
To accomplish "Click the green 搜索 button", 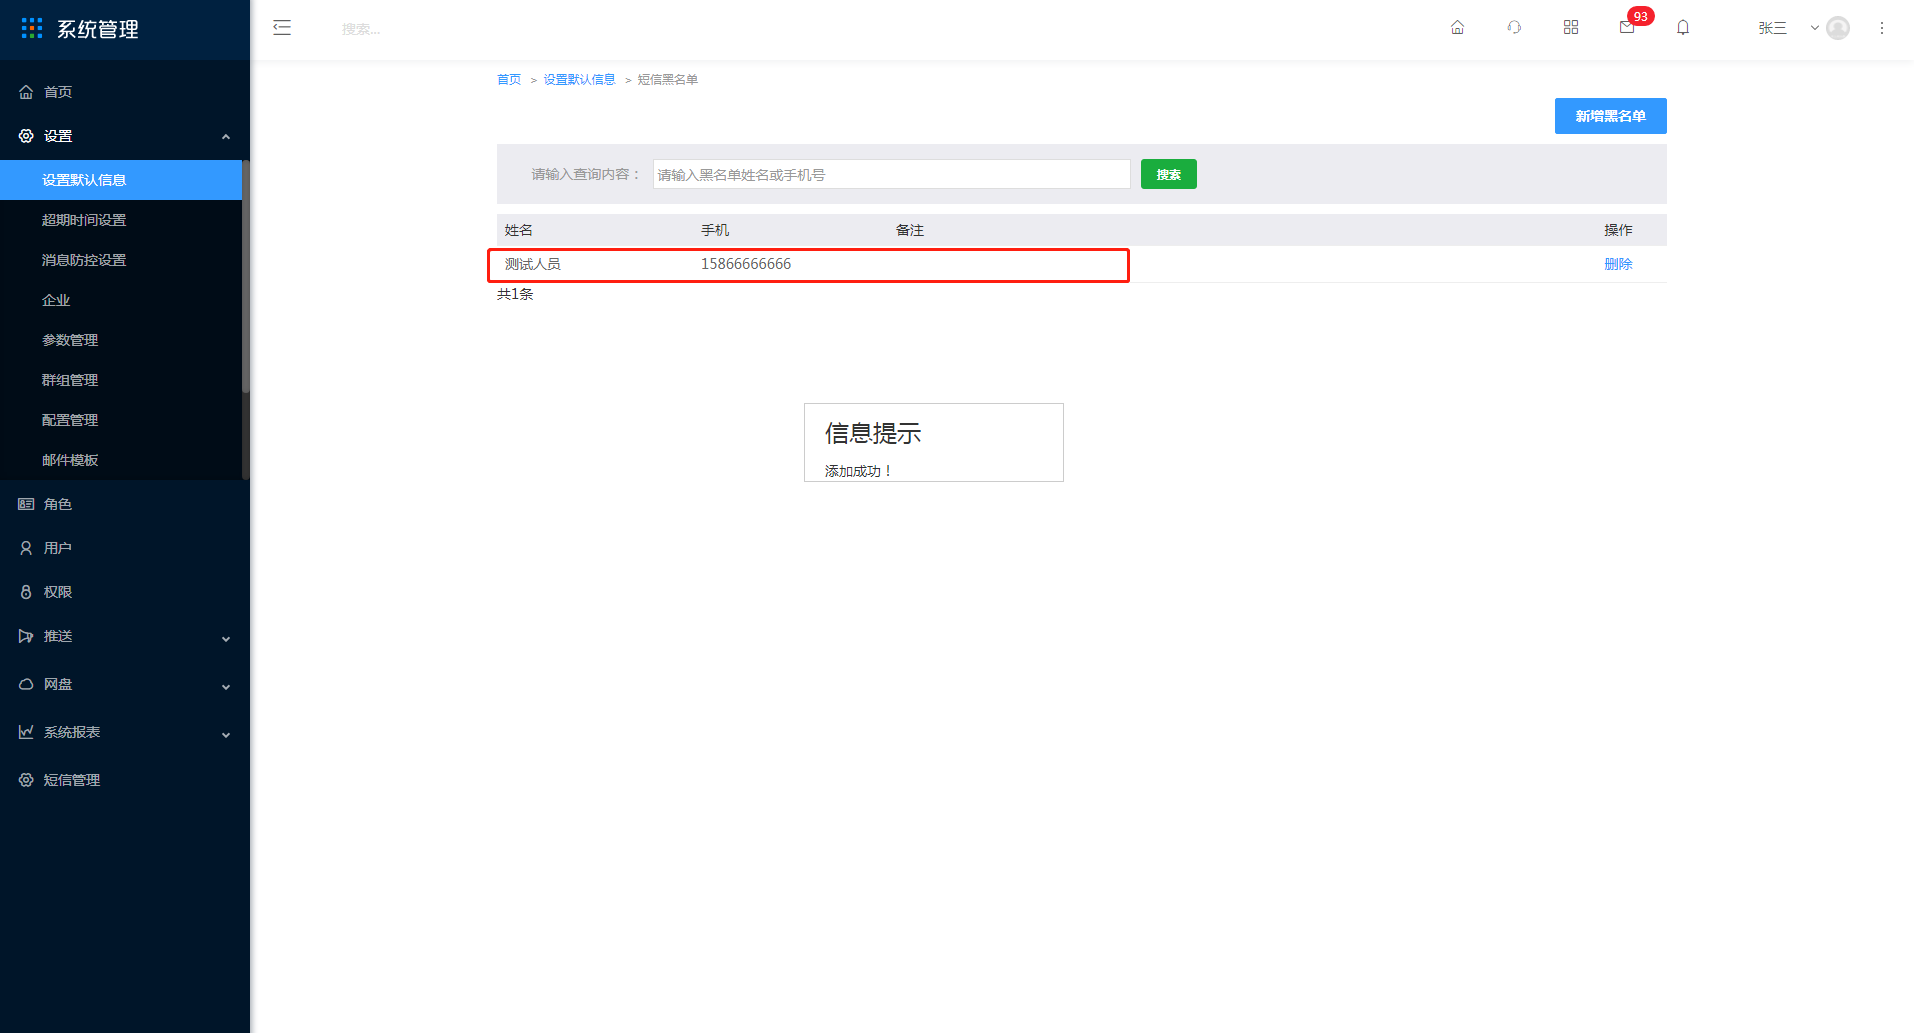I will pos(1168,174).
